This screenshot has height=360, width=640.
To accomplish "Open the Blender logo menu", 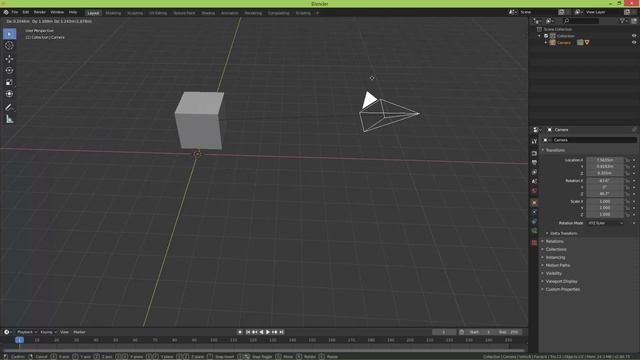I will [6, 12].
